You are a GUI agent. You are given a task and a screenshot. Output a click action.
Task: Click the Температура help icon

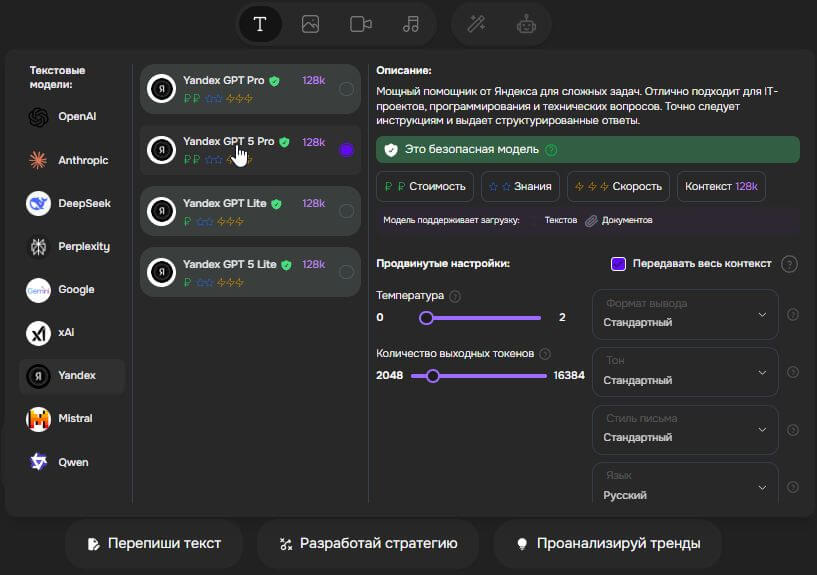point(455,296)
